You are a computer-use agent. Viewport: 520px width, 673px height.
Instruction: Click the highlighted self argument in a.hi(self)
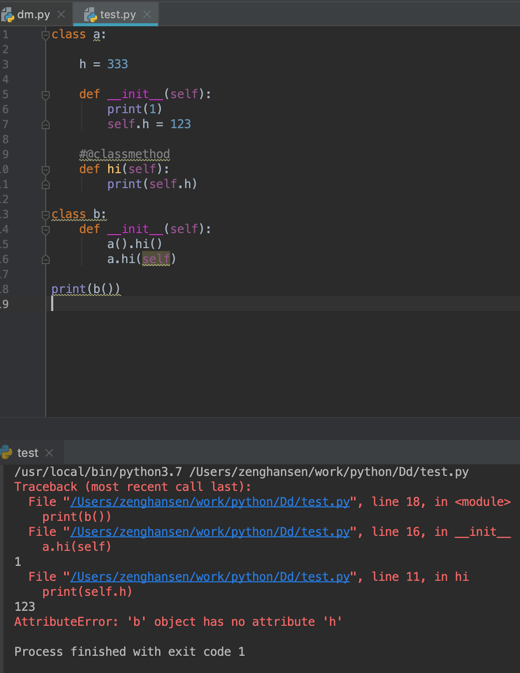[156, 259]
